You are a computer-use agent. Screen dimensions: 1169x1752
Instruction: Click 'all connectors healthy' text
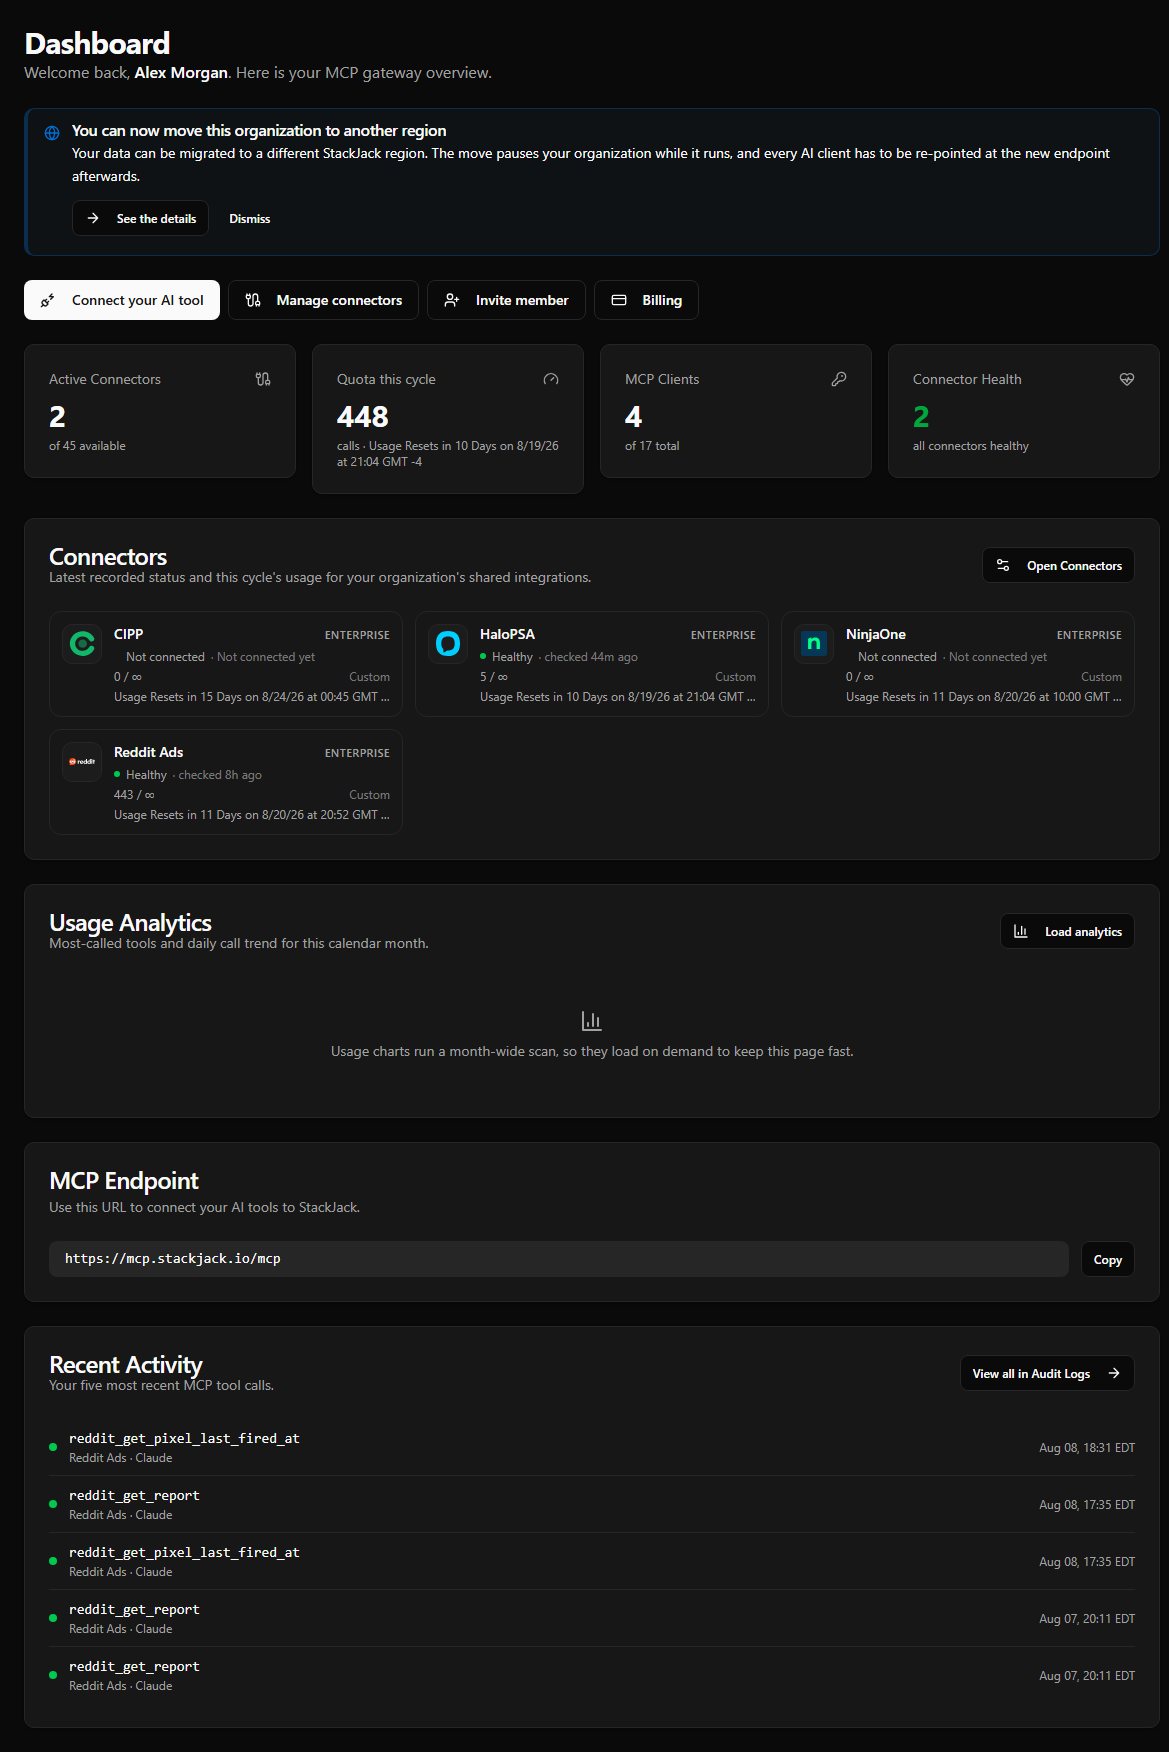tap(971, 446)
